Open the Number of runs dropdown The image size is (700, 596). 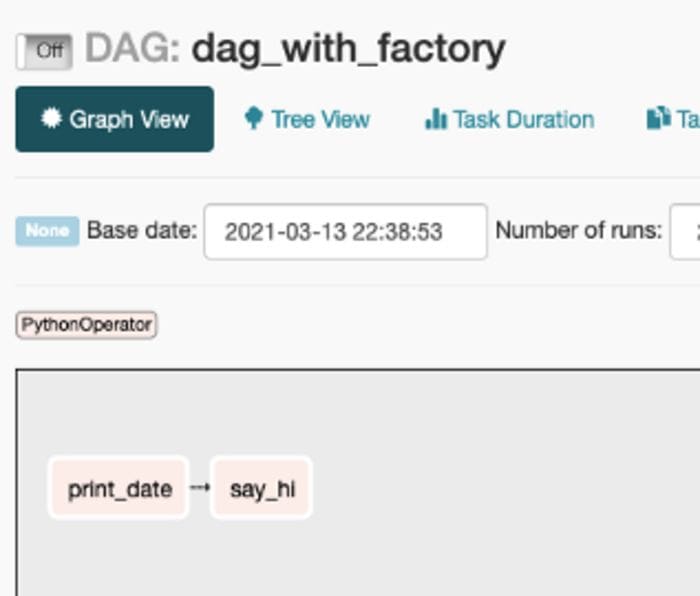coord(685,232)
